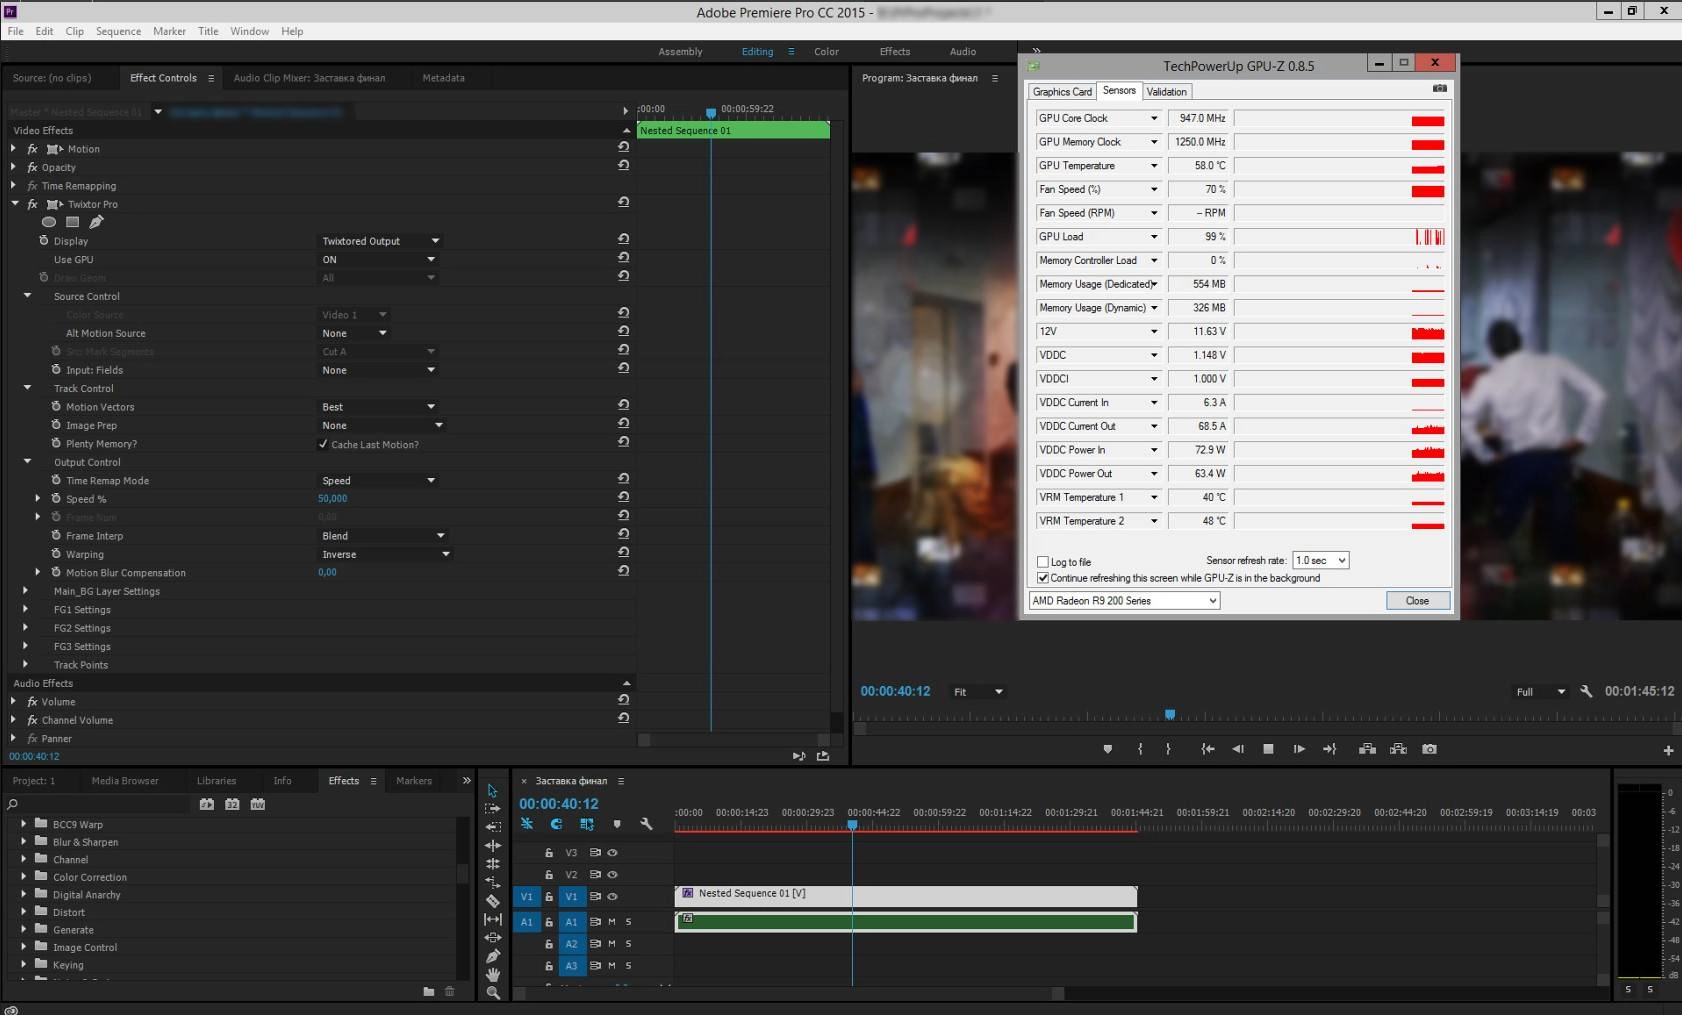1682x1015 pixels.
Task: Open Use GPU ON dropdown
Action: 378,259
